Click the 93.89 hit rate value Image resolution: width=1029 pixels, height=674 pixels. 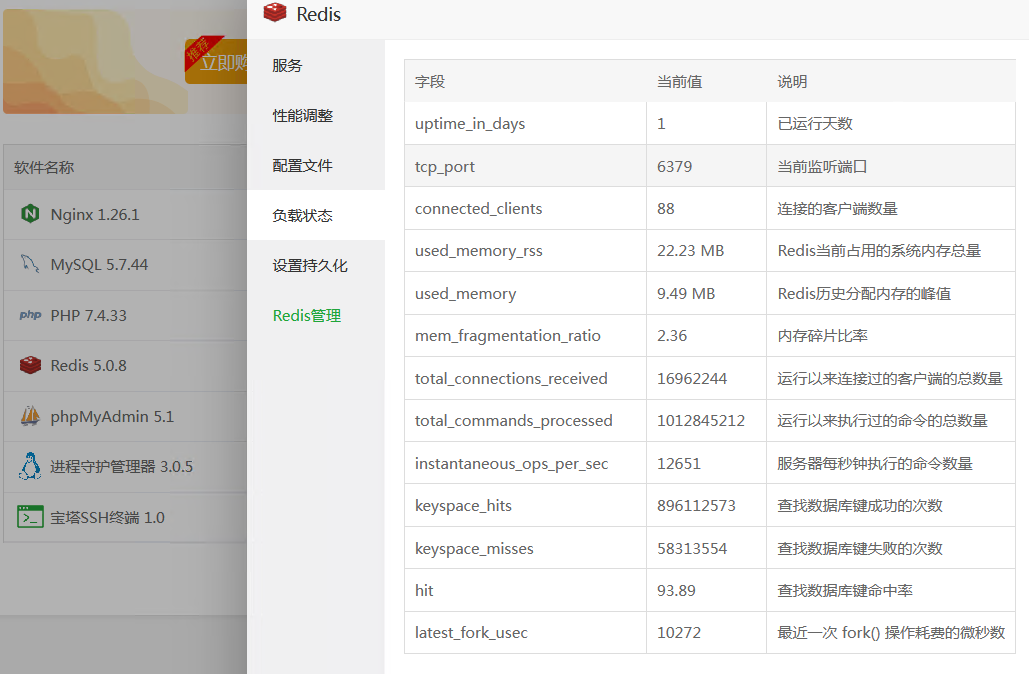pyautogui.click(x=676, y=590)
